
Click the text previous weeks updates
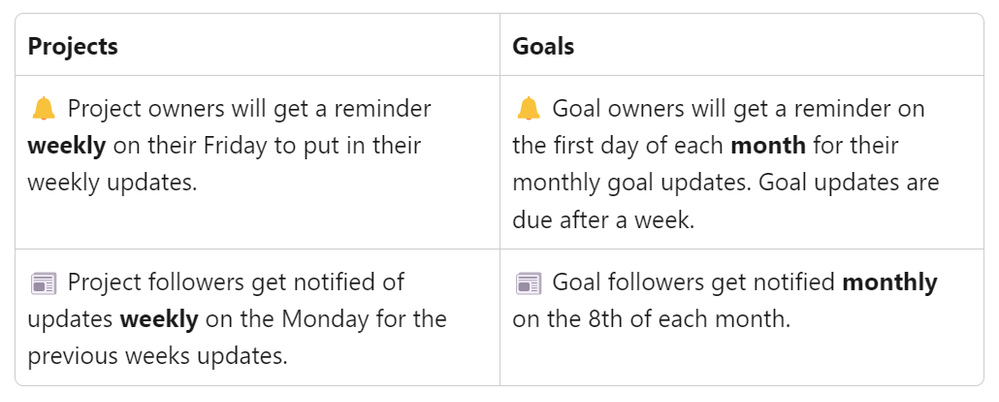tap(157, 356)
